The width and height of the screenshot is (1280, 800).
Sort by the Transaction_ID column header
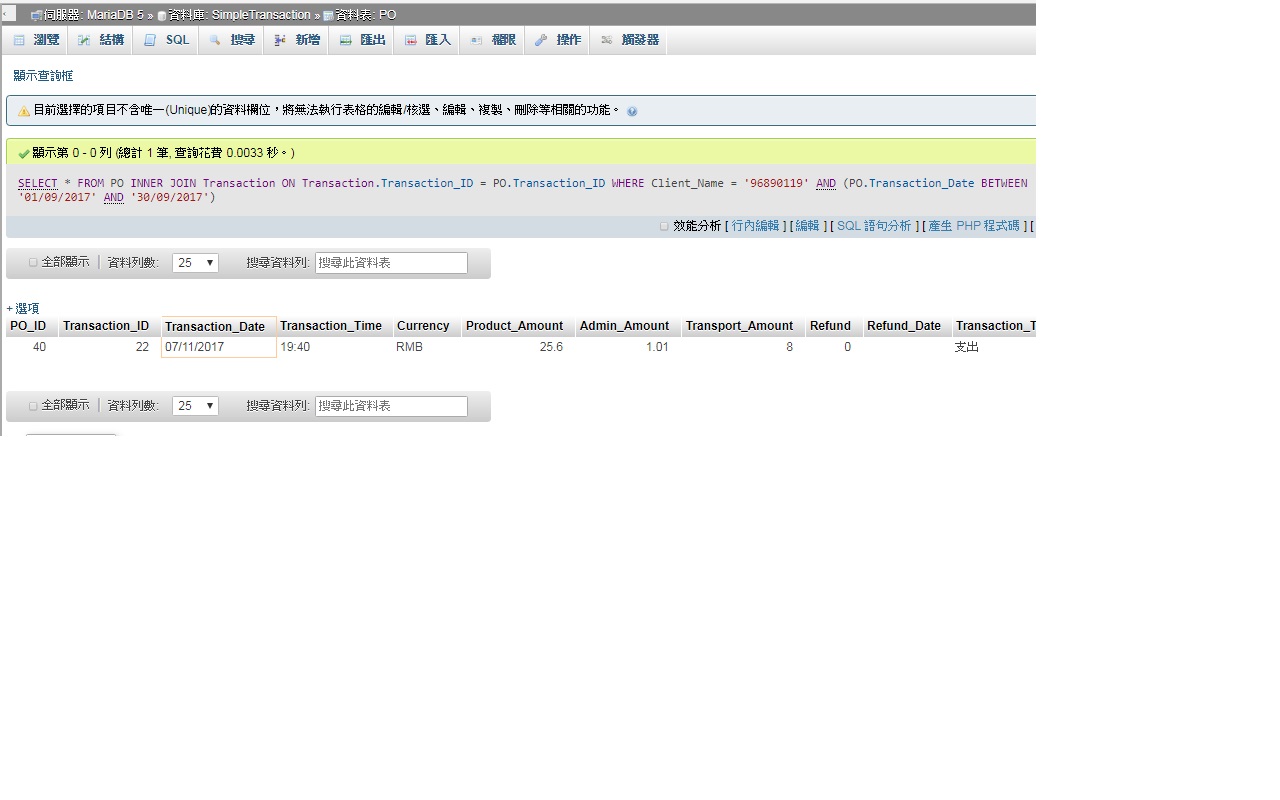tap(106, 326)
